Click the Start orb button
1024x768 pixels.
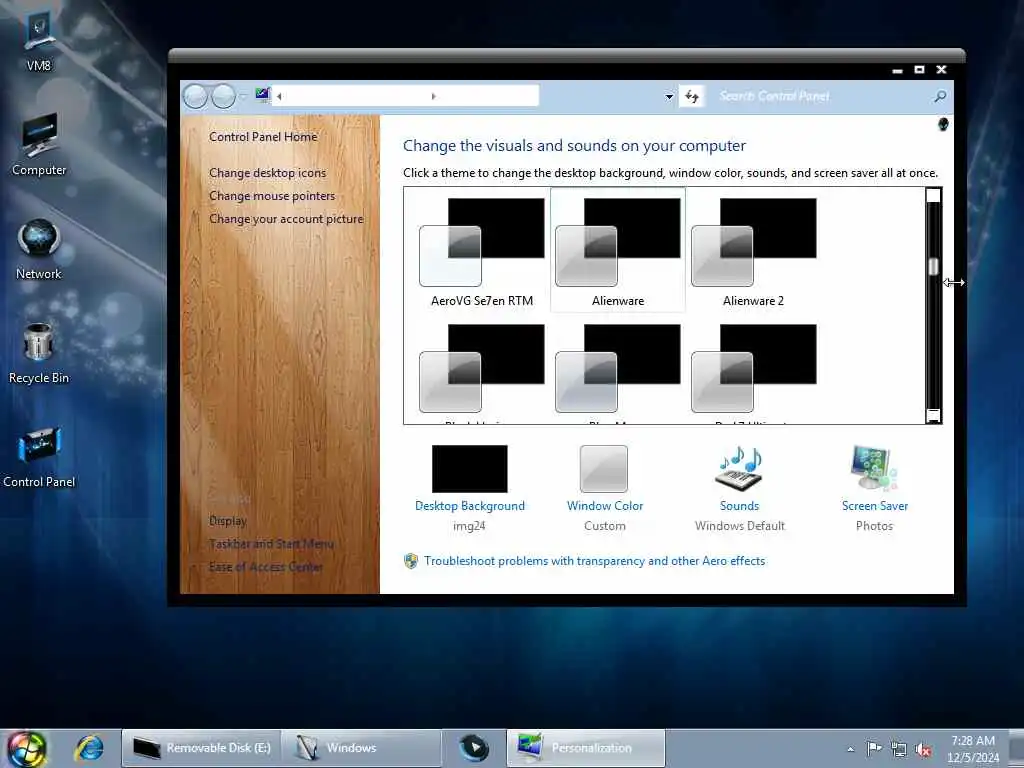[x=27, y=748]
